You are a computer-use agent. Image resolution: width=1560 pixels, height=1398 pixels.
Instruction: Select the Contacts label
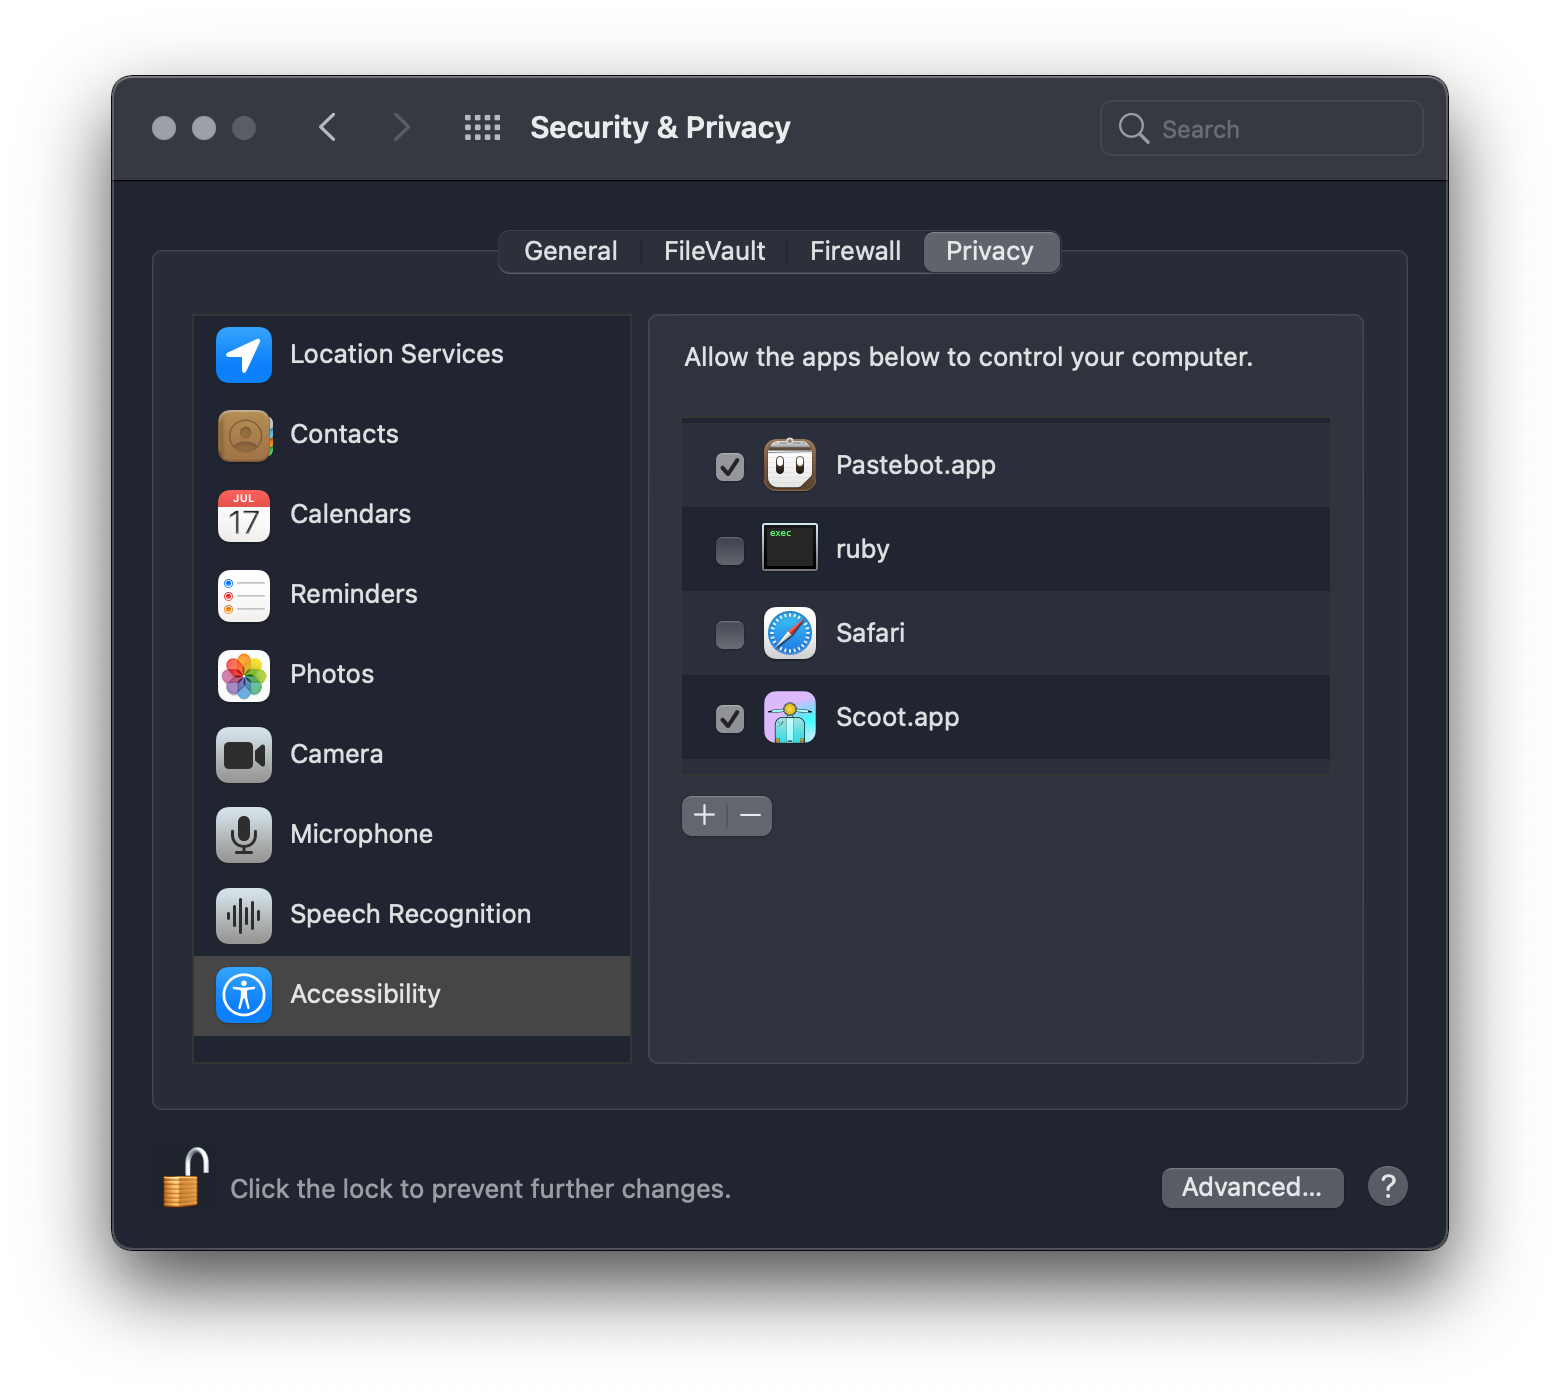pyautogui.click(x=344, y=434)
